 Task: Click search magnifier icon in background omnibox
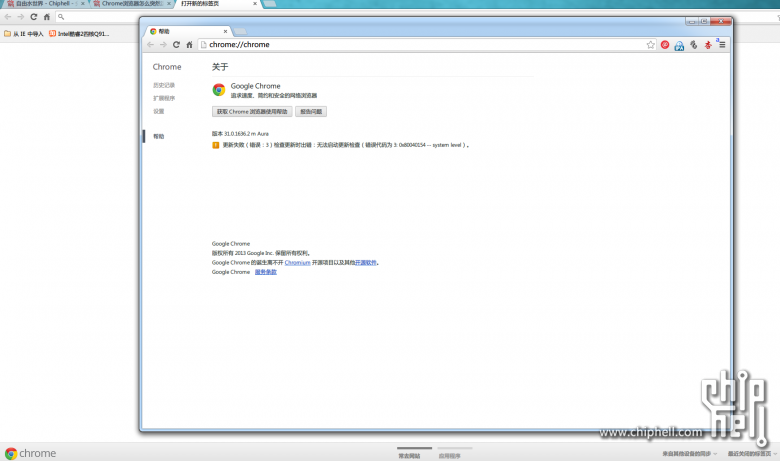61,17
